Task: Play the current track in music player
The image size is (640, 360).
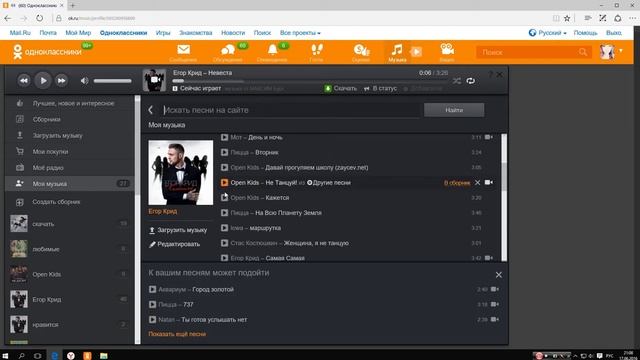Action: 43,80
